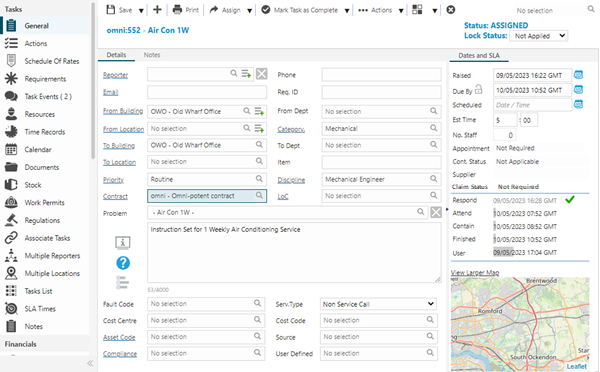600x372 pixels.
Task: Click the list icon below help icon
Action: point(122,282)
